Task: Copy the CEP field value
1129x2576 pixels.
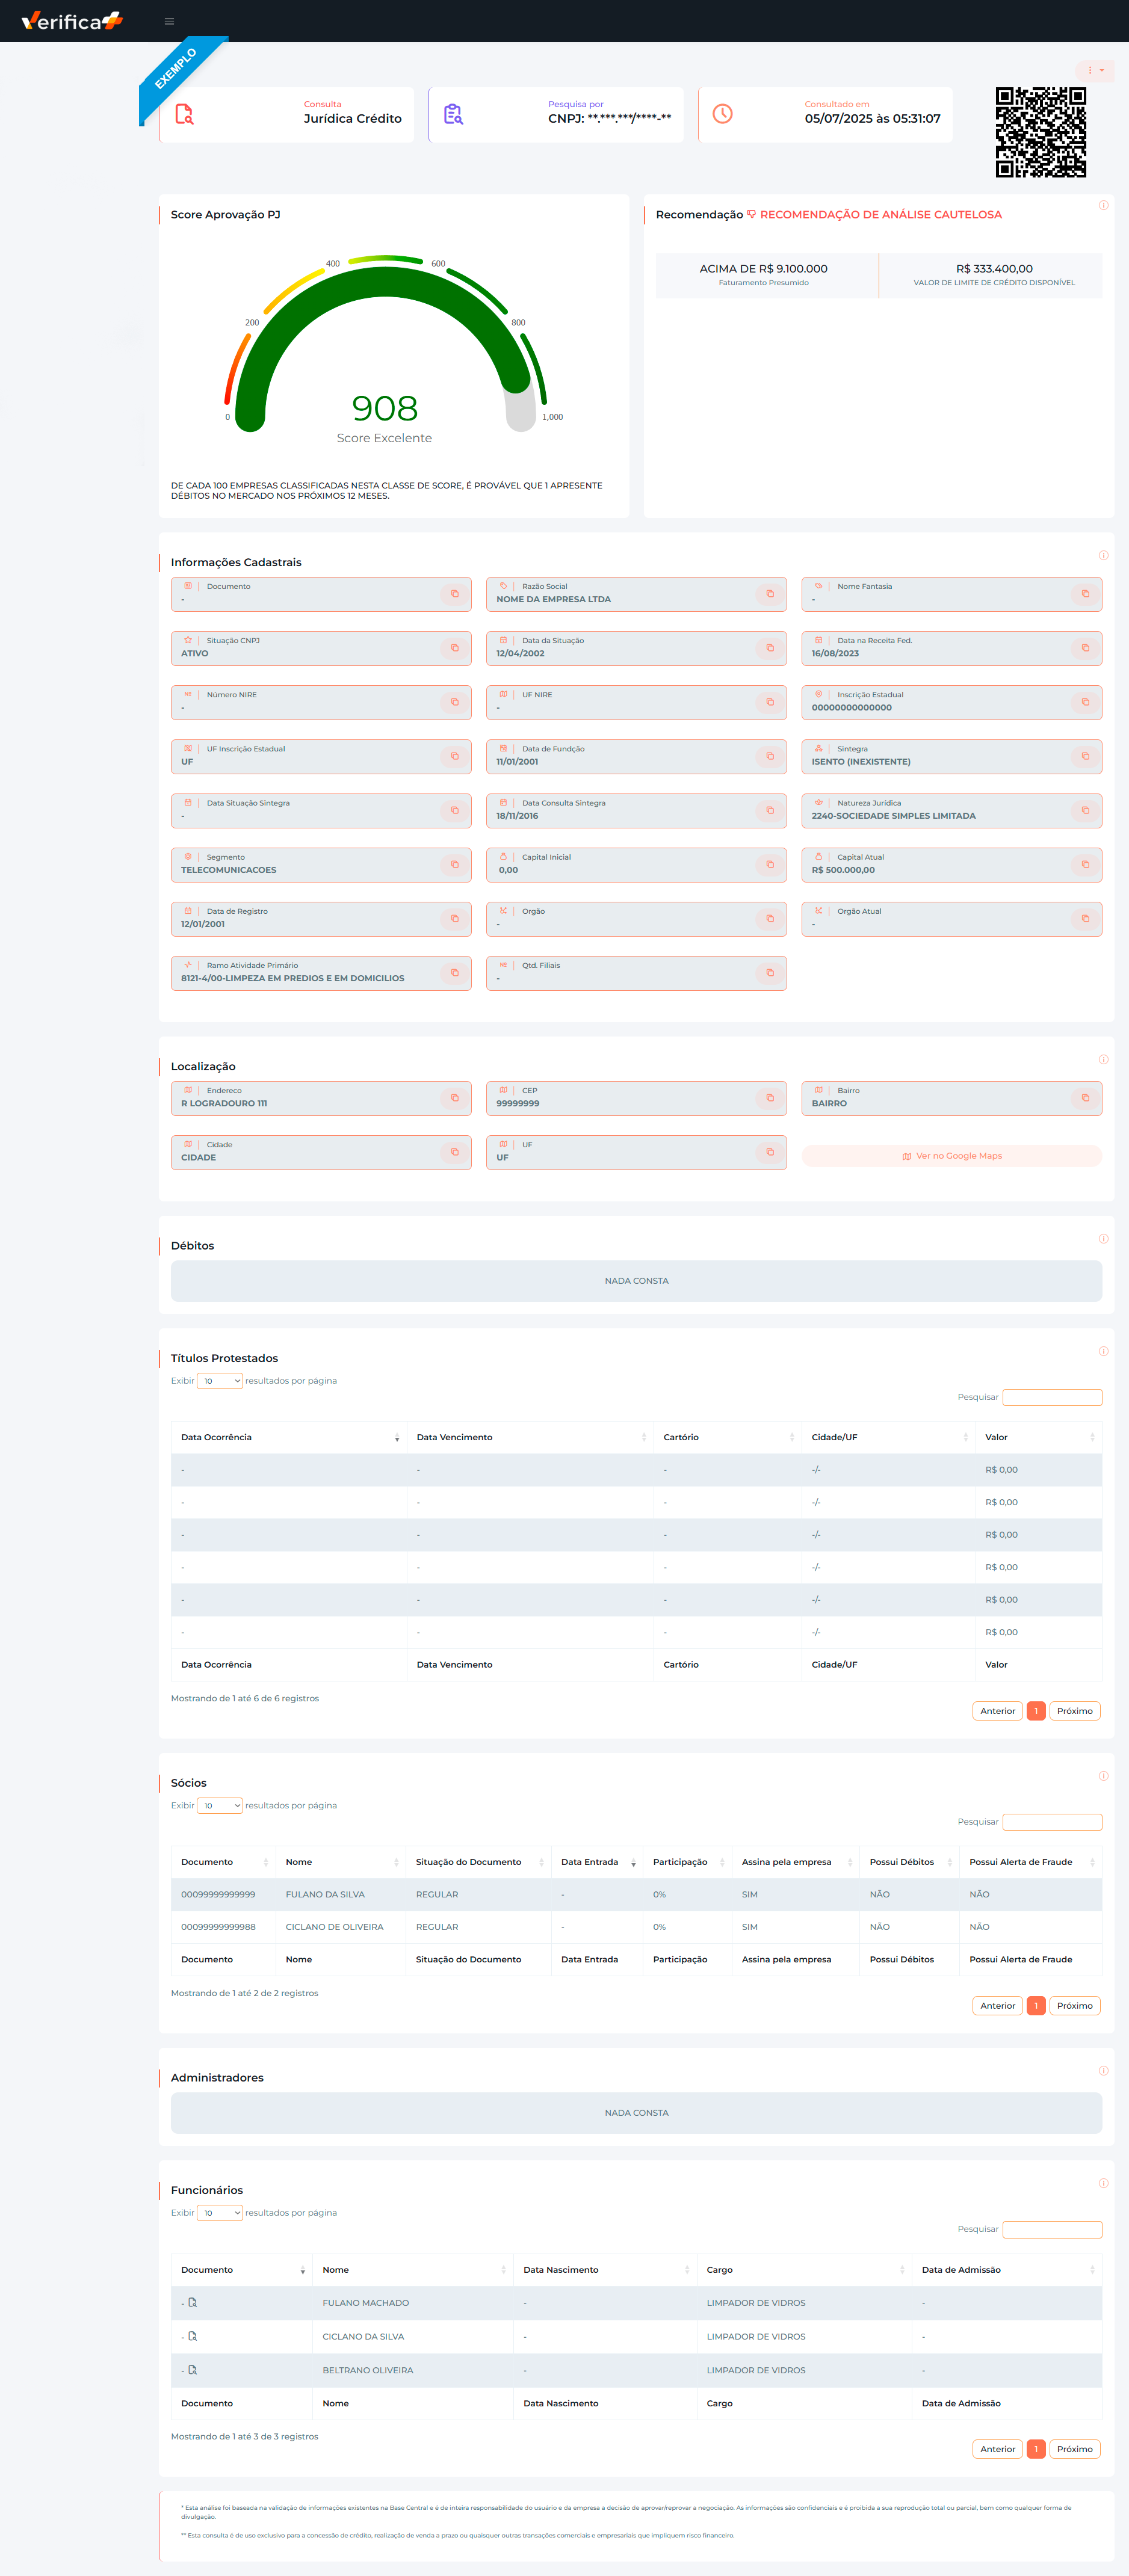Action: click(x=769, y=1098)
